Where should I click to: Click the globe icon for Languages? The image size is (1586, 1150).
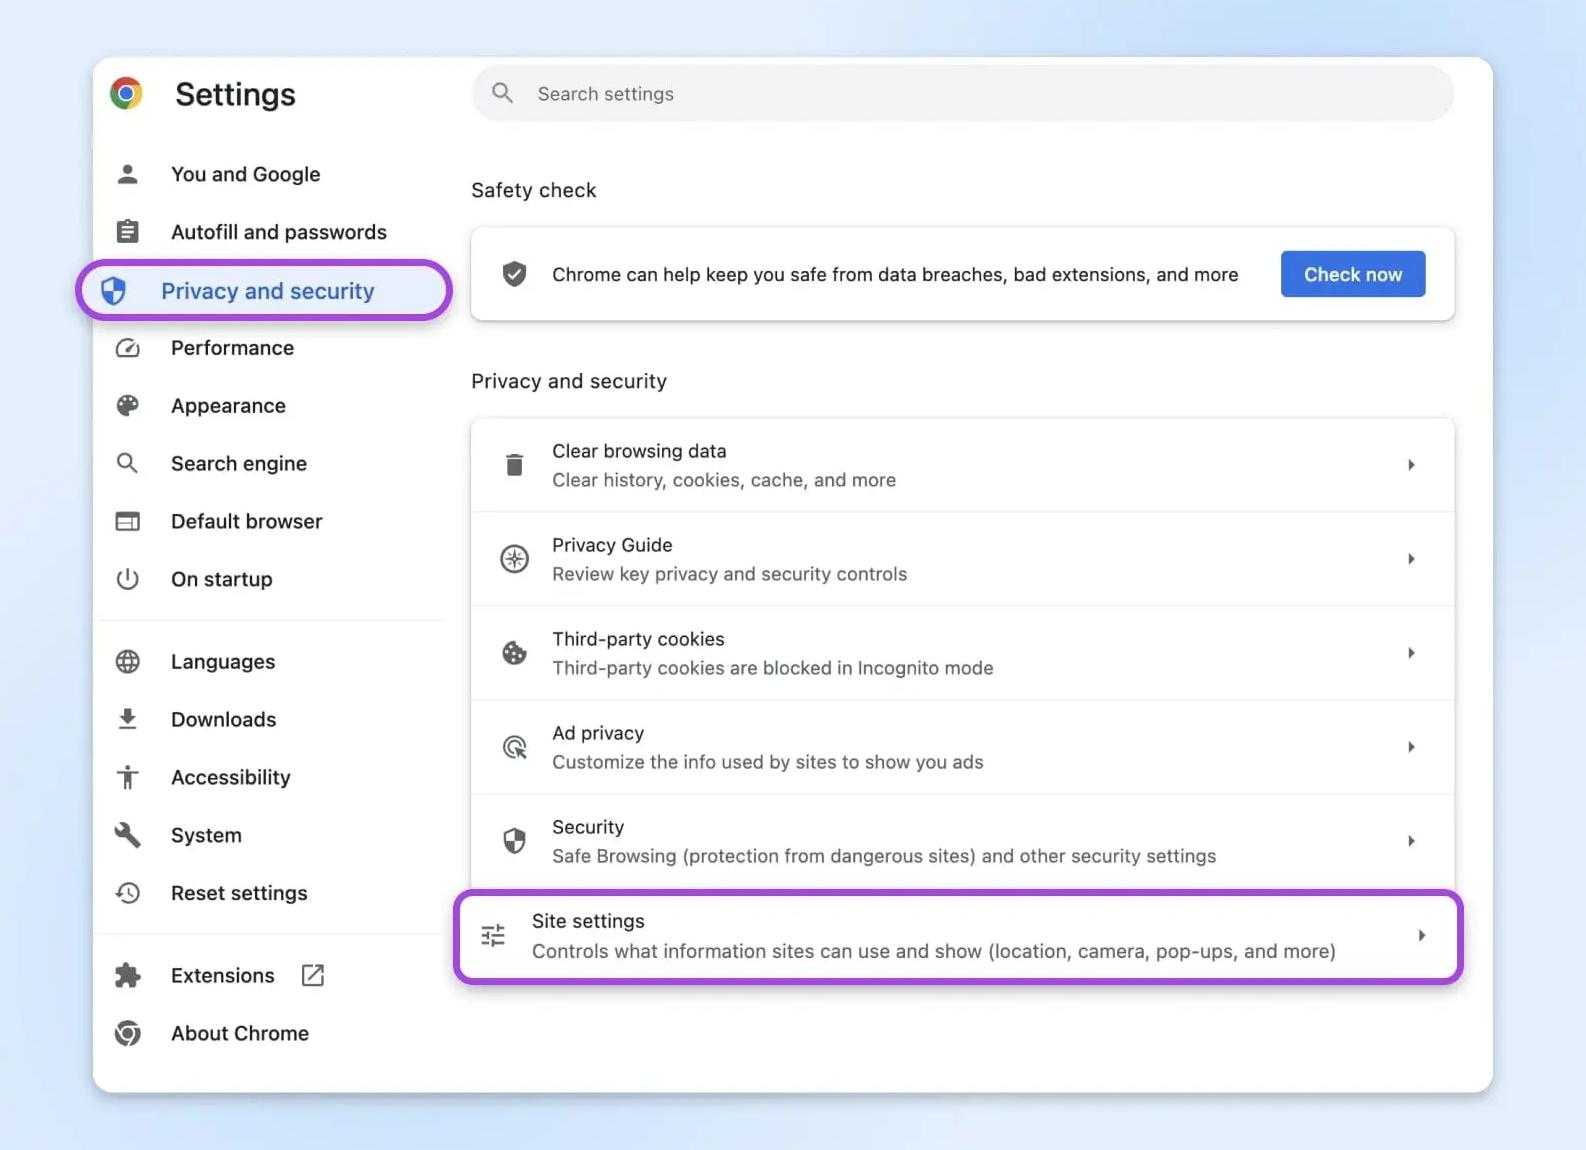[x=127, y=662]
